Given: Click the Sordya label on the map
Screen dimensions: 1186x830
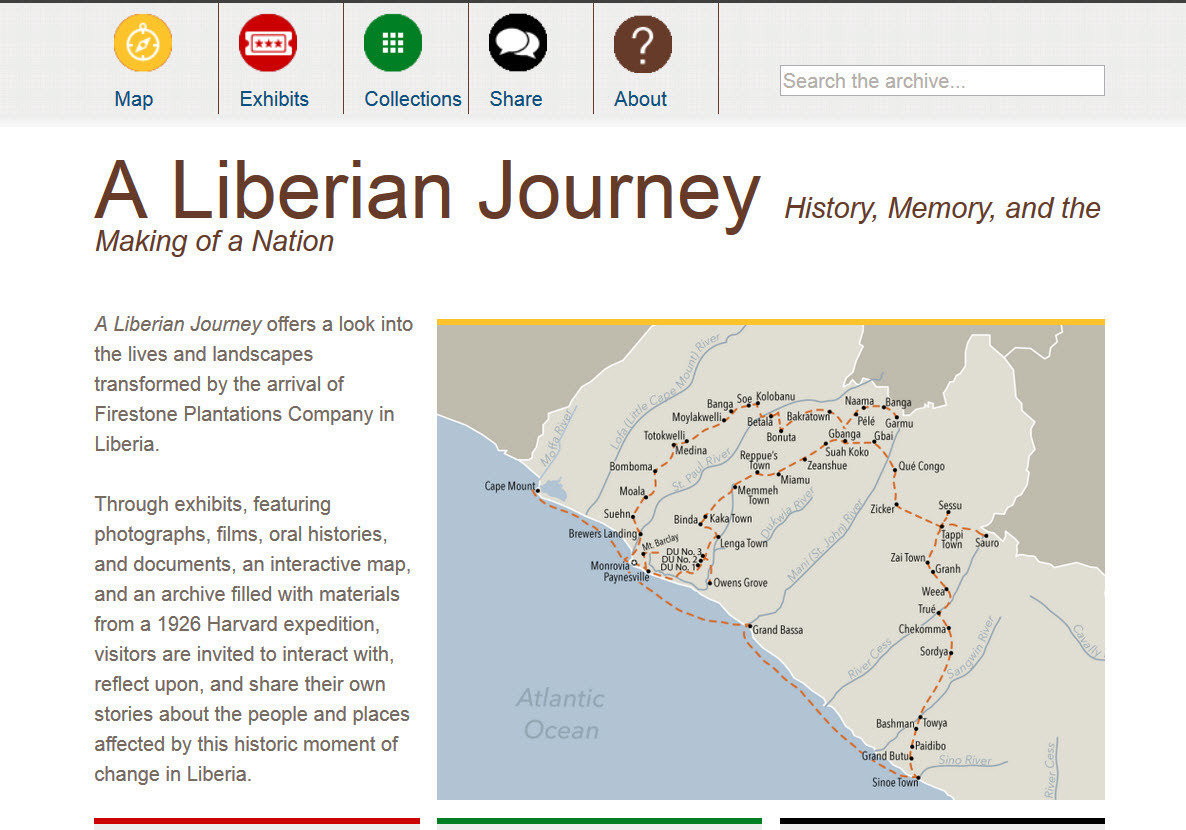Looking at the screenshot, I should 934,651.
